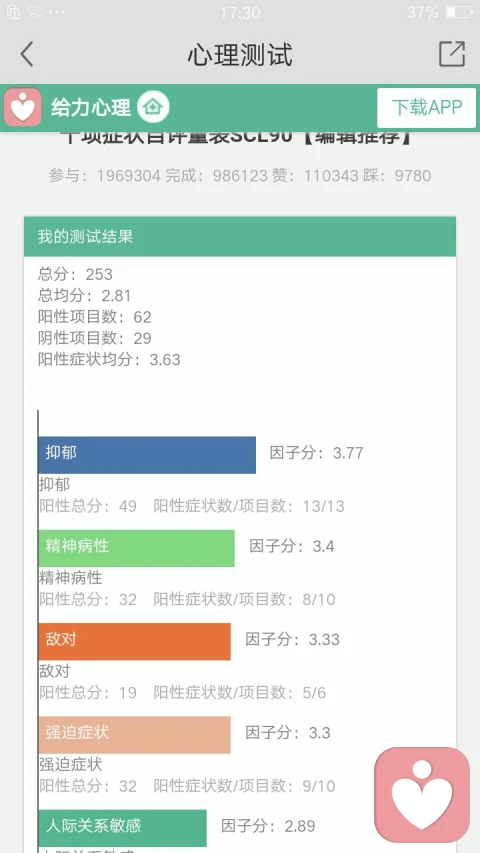Tap the 总分: 253 score line
Viewport: 480px width, 853px height.
(75, 274)
